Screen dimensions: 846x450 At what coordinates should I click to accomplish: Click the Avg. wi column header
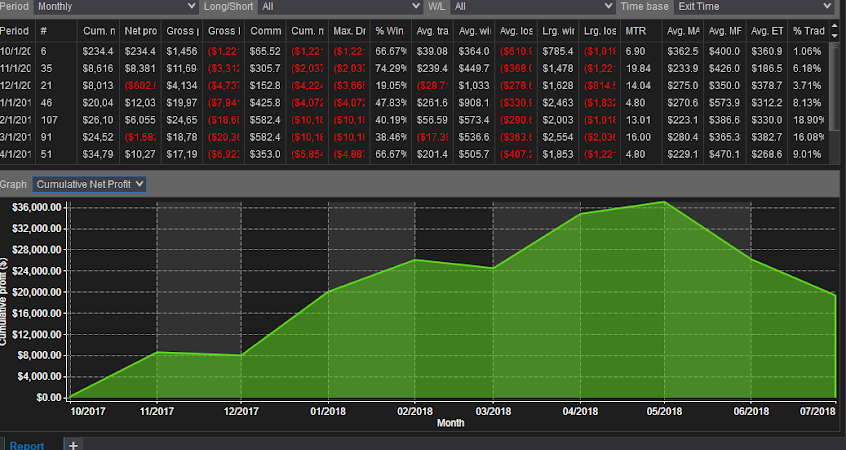(x=474, y=31)
